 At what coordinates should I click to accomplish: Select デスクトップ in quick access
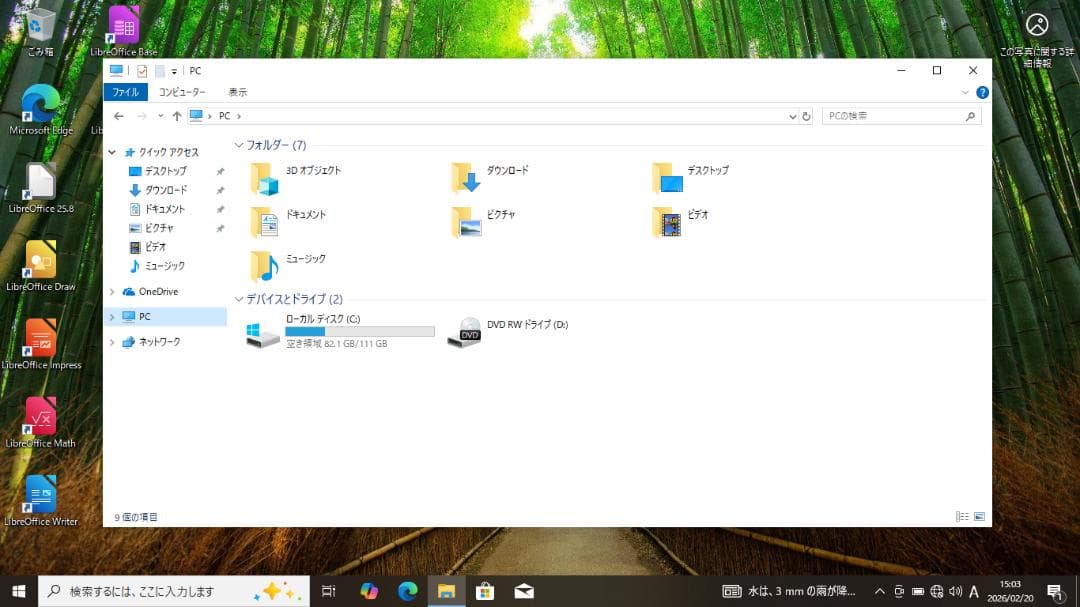click(x=165, y=171)
